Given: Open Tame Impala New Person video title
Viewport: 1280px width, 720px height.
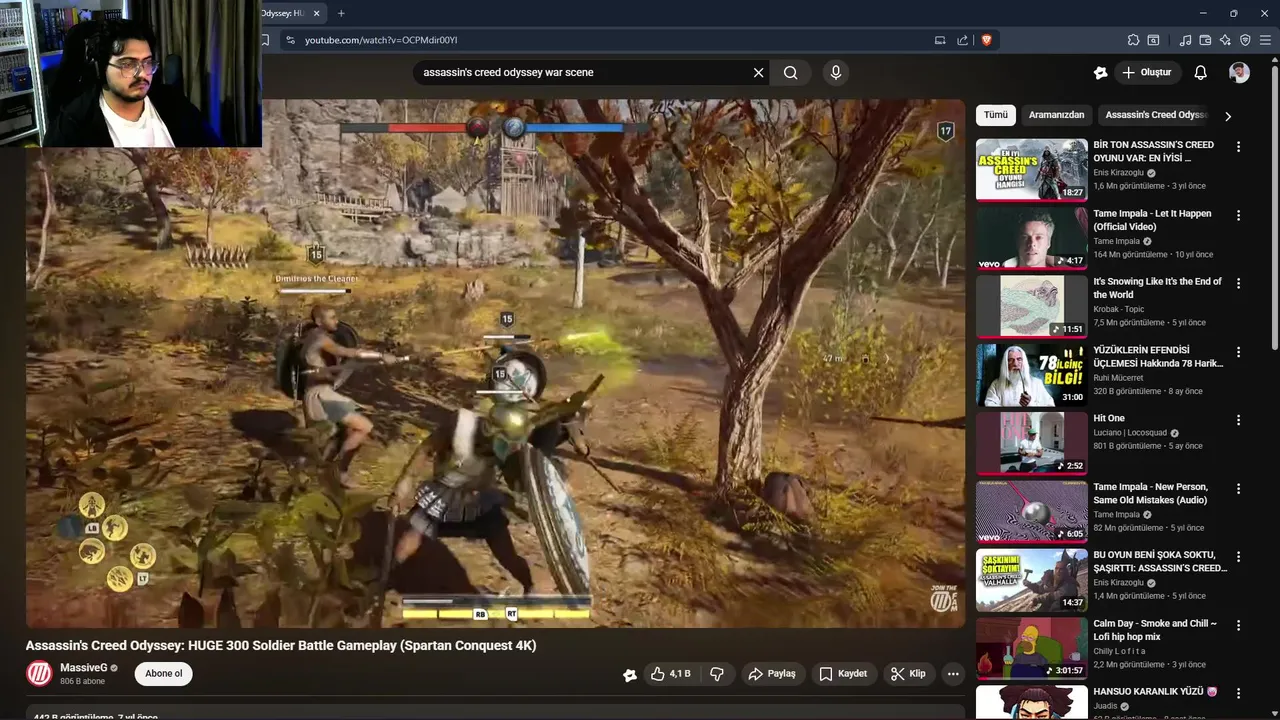Looking at the screenshot, I should coord(1150,493).
